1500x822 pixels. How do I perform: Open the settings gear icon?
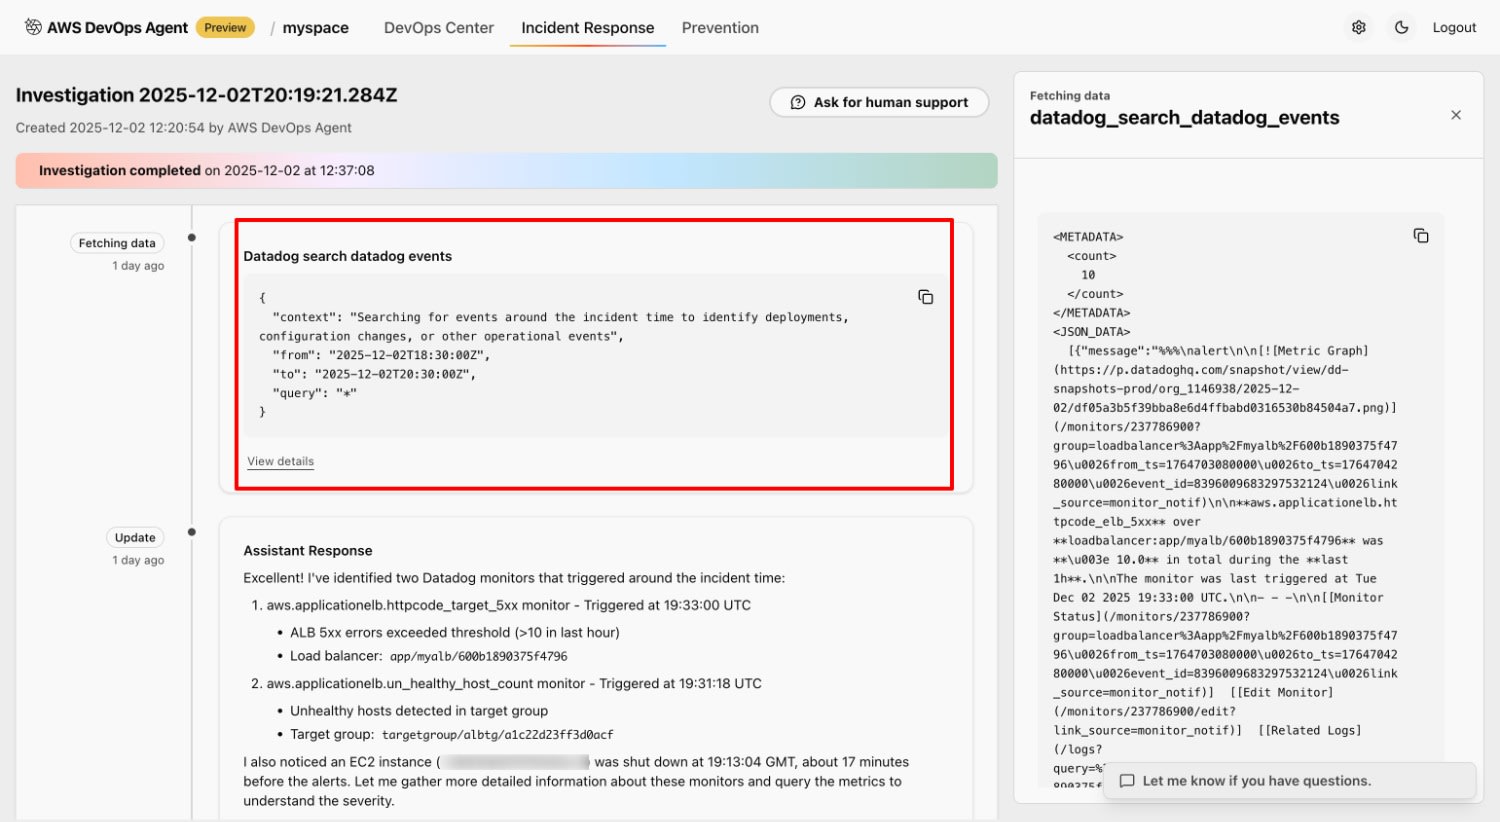coord(1359,28)
